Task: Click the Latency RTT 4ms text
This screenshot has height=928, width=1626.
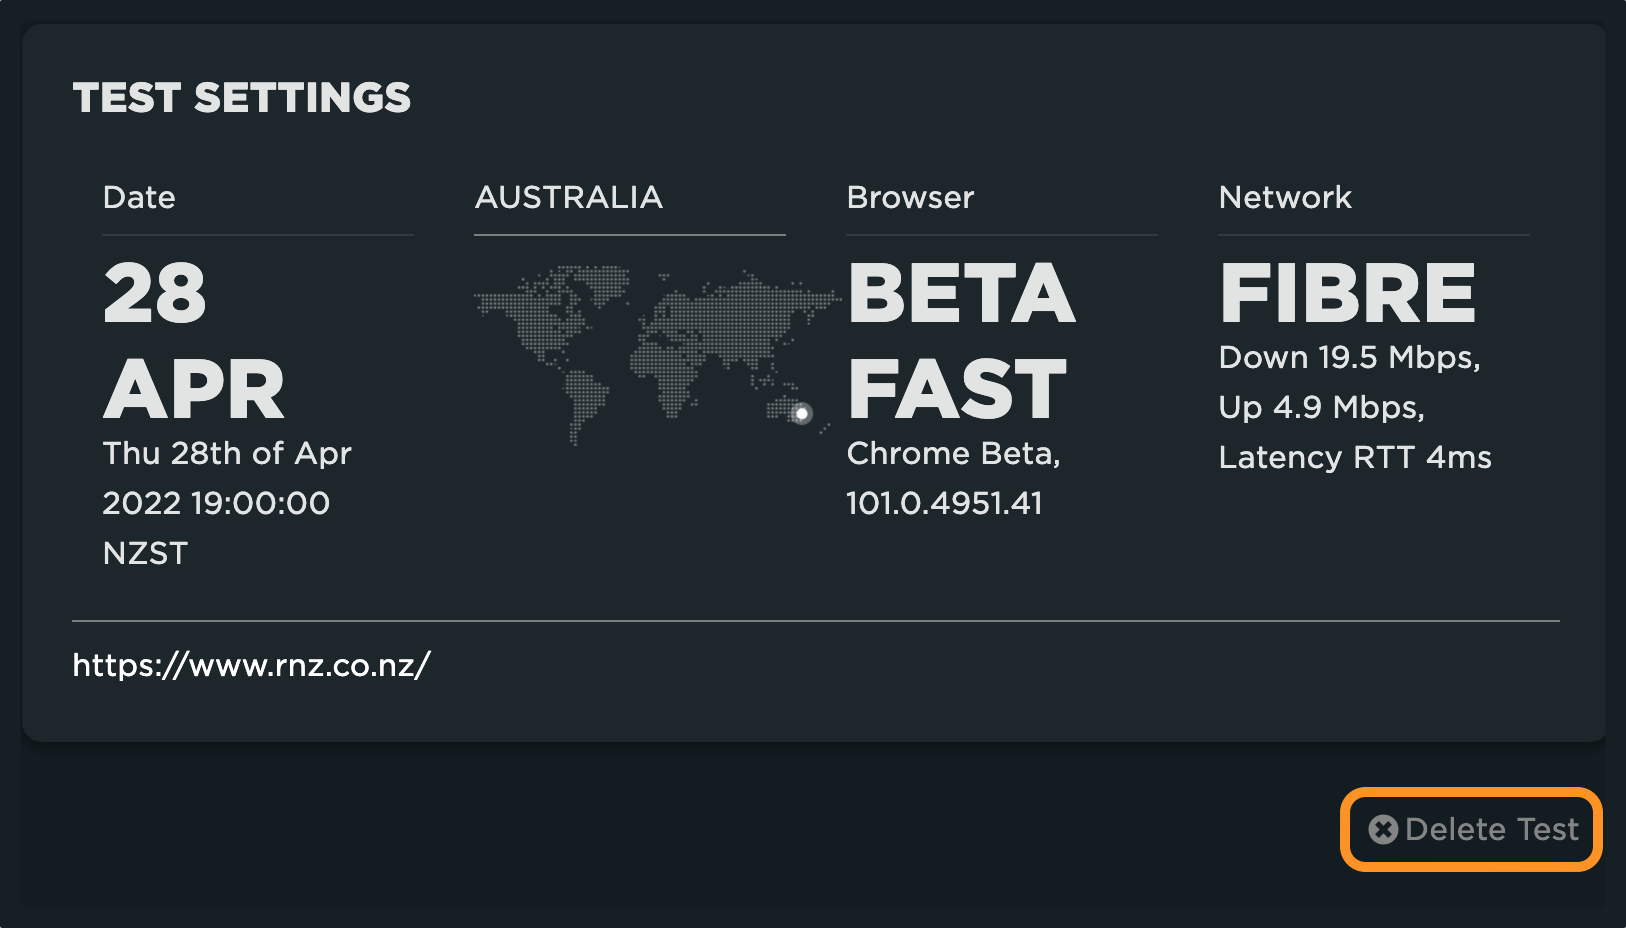Action: [1355, 457]
